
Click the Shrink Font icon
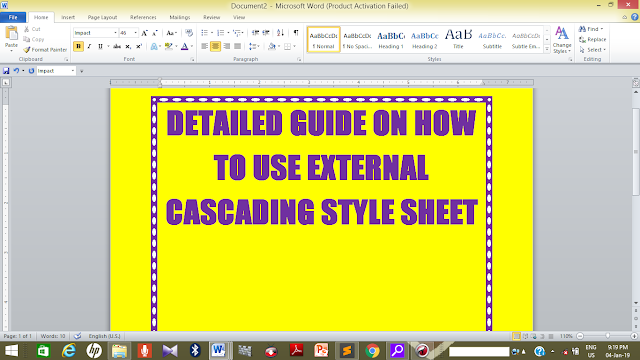tap(155, 33)
